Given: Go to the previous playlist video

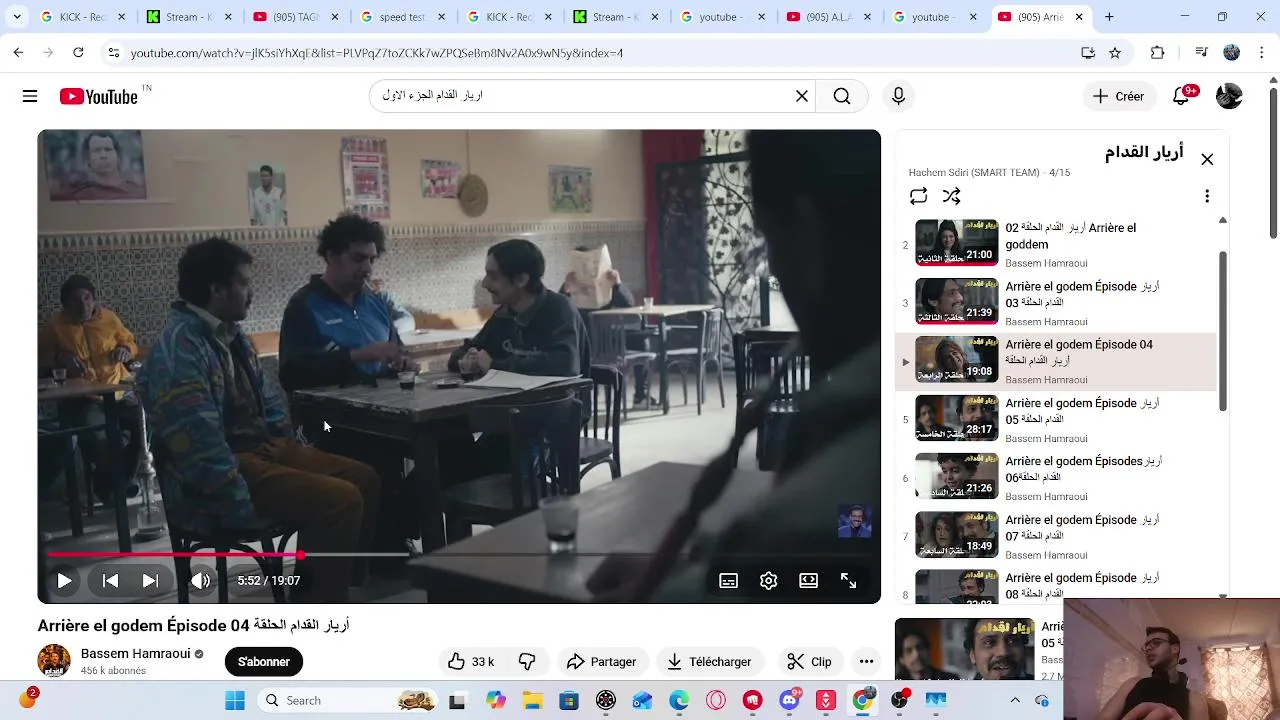Looking at the screenshot, I should pyautogui.click(x=111, y=580).
